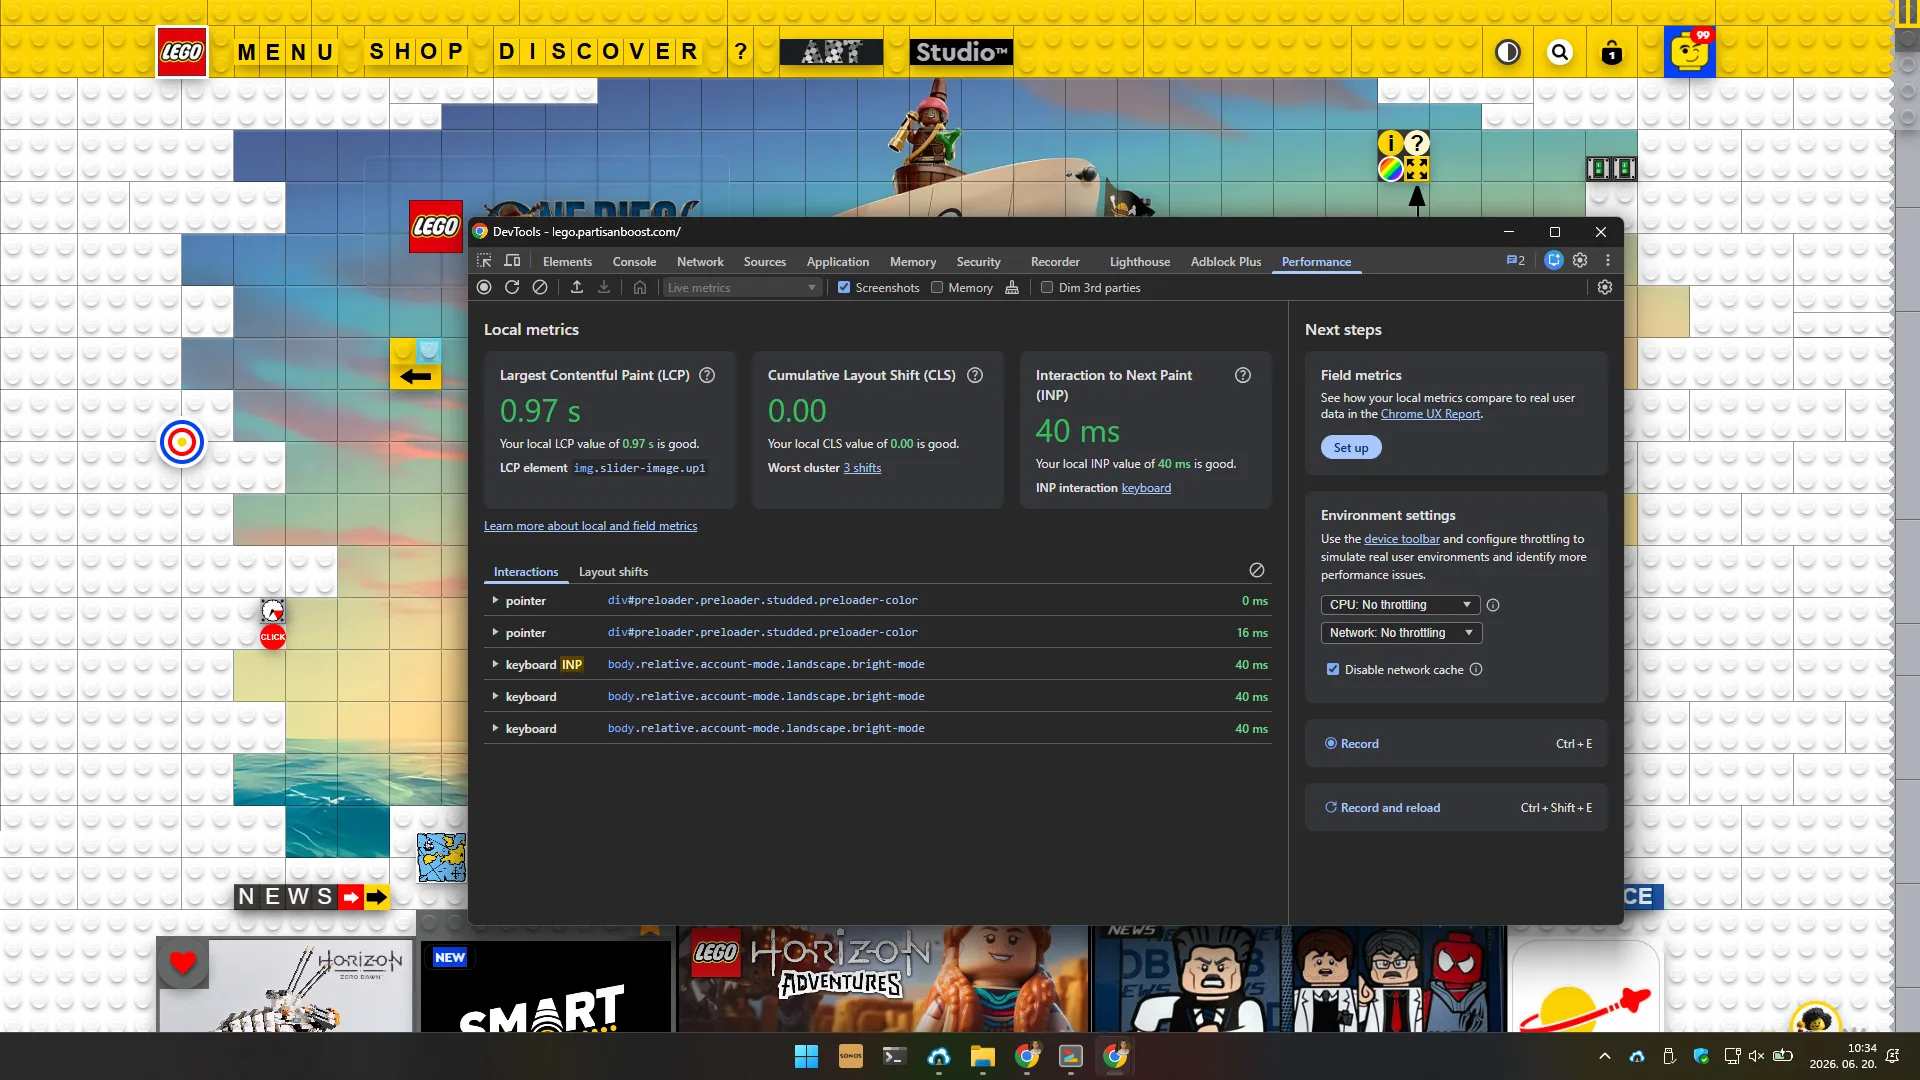The width and height of the screenshot is (1920, 1080).
Task: Clear the interactions log icon
Action: tap(1257, 570)
